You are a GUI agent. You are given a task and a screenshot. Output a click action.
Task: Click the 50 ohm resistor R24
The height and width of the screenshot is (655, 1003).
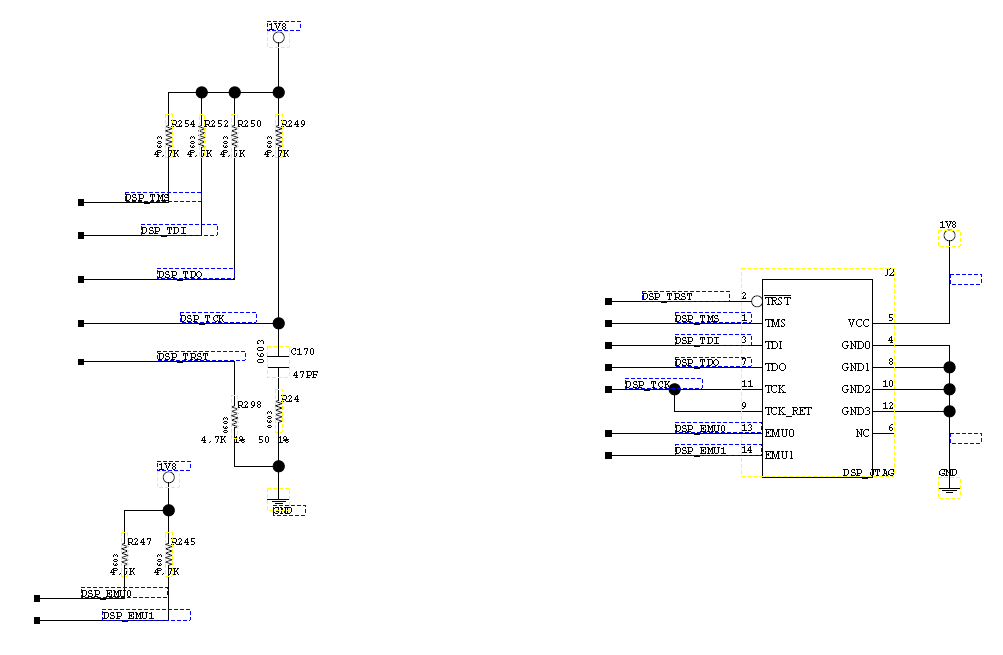pyautogui.click(x=279, y=410)
